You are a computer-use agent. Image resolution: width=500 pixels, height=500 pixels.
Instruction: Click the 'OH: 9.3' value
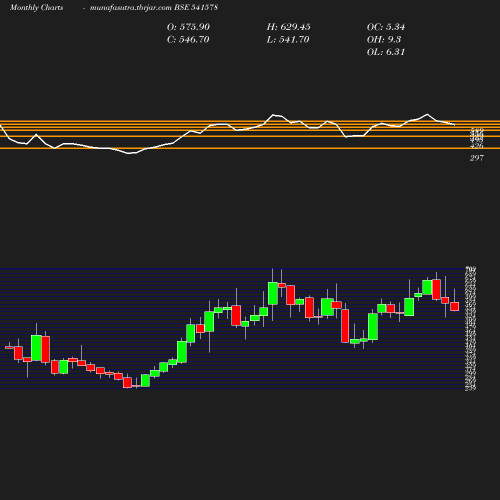[384, 40]
